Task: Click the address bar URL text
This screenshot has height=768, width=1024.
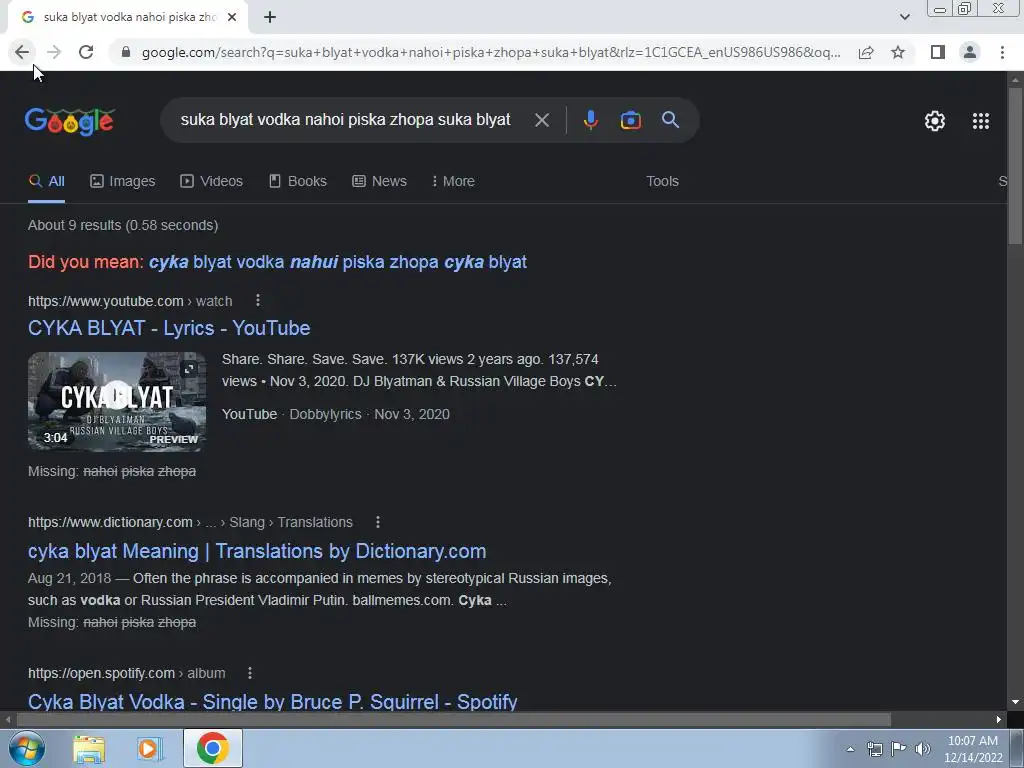Action: tap(491, 52)
